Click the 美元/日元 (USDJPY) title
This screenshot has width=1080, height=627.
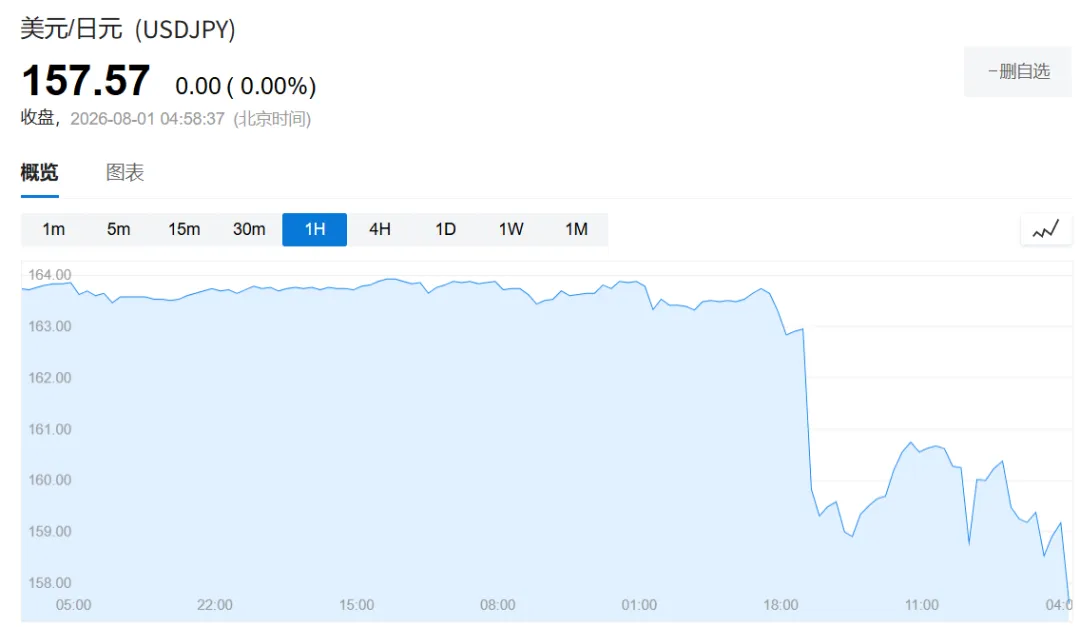tap(128, 29)
